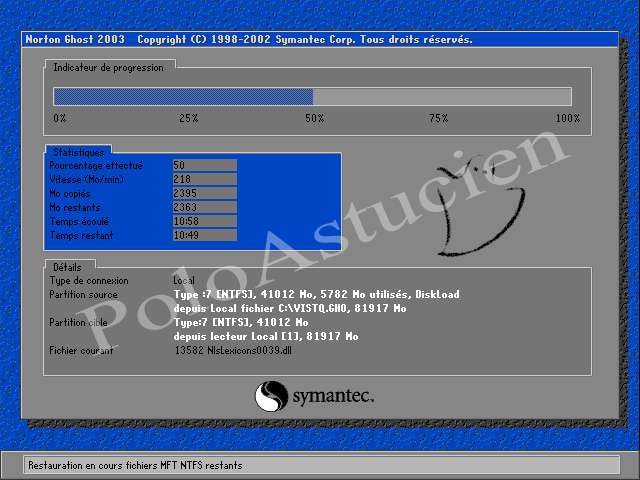
Task: Click the 'Mo copiés' label
Action: click(70, 193)
